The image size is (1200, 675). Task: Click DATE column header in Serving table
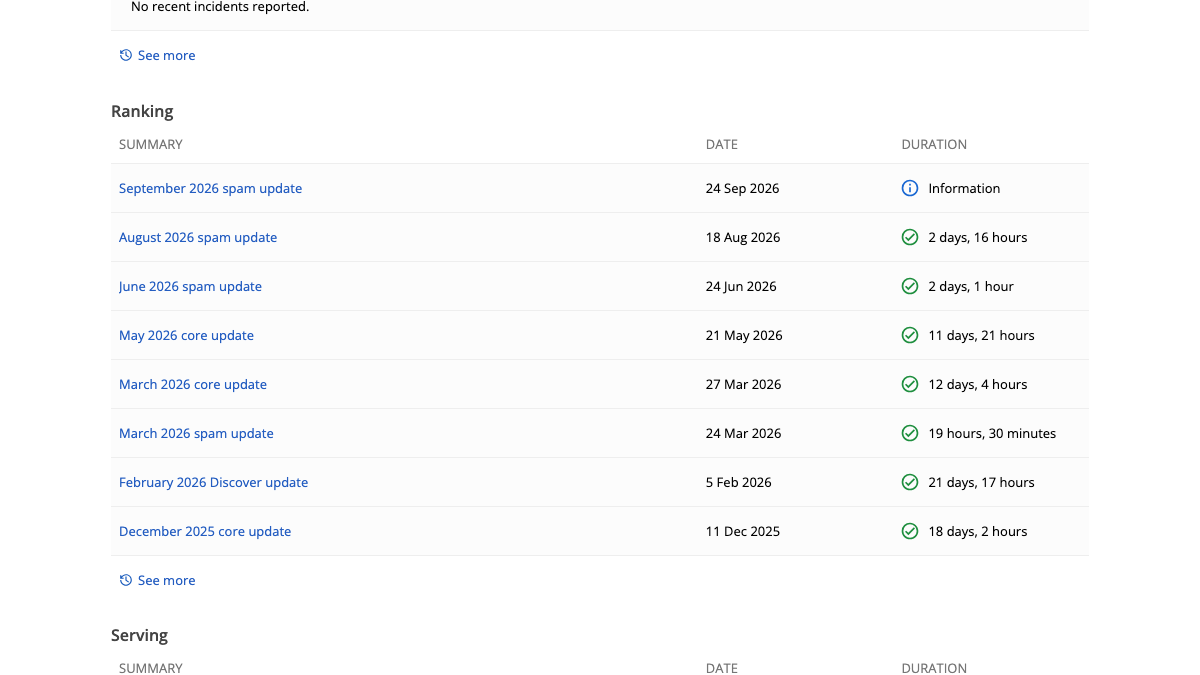722,668
